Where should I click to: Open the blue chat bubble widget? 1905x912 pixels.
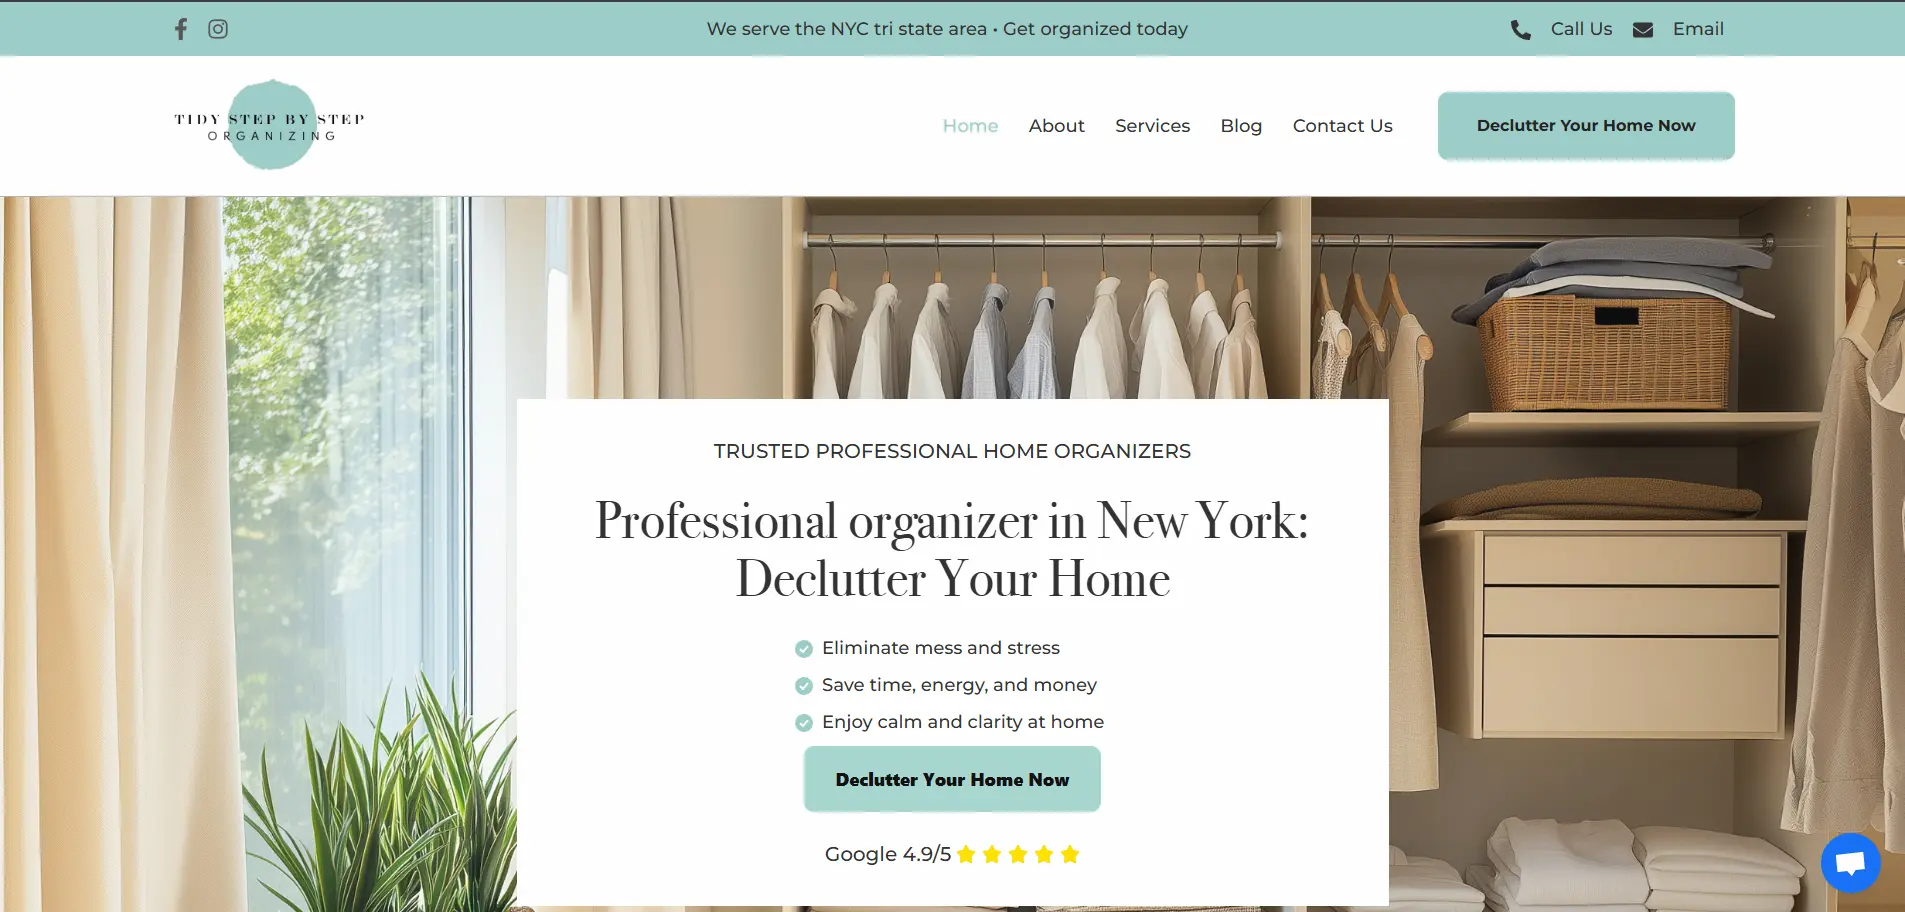pyautogui.click(x=1850, y=862)
